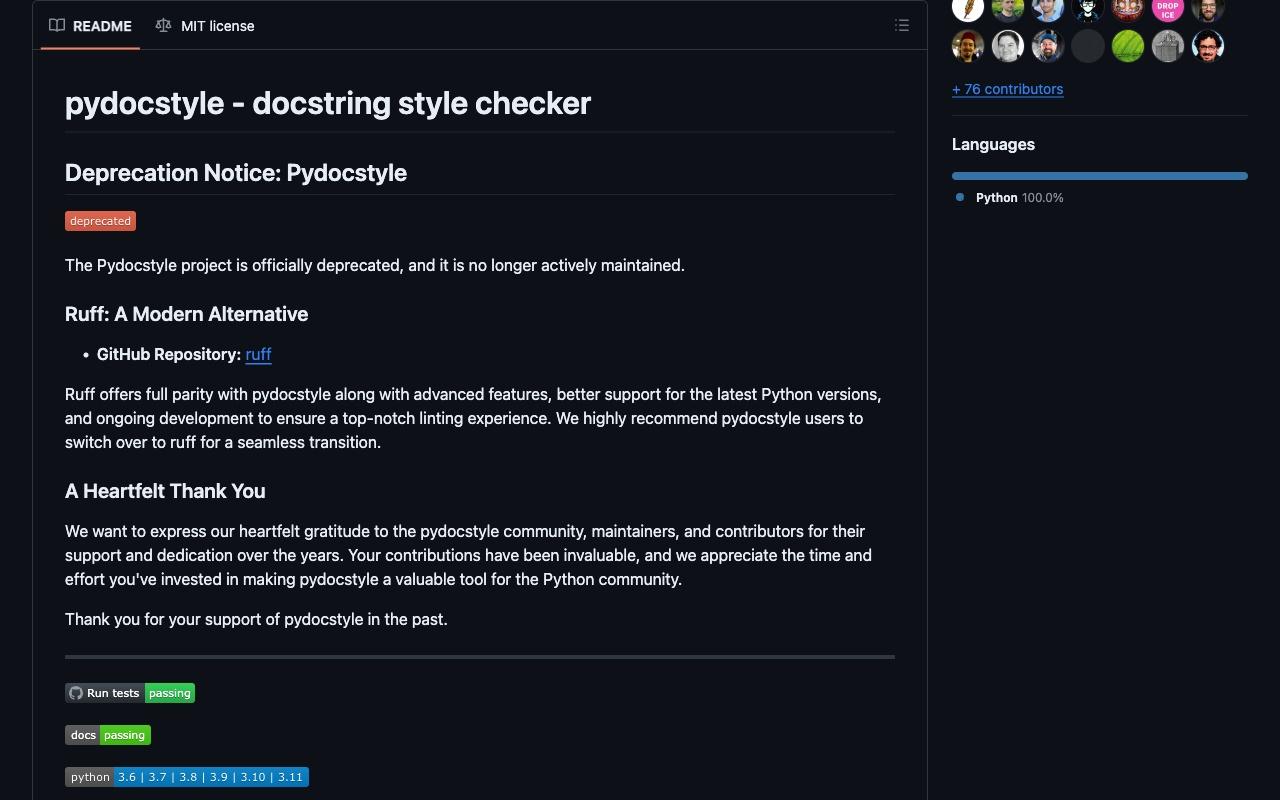Click the A Heartfelt Thank You heading
This screenshot has height=800, width=1280.
[165, 491]
